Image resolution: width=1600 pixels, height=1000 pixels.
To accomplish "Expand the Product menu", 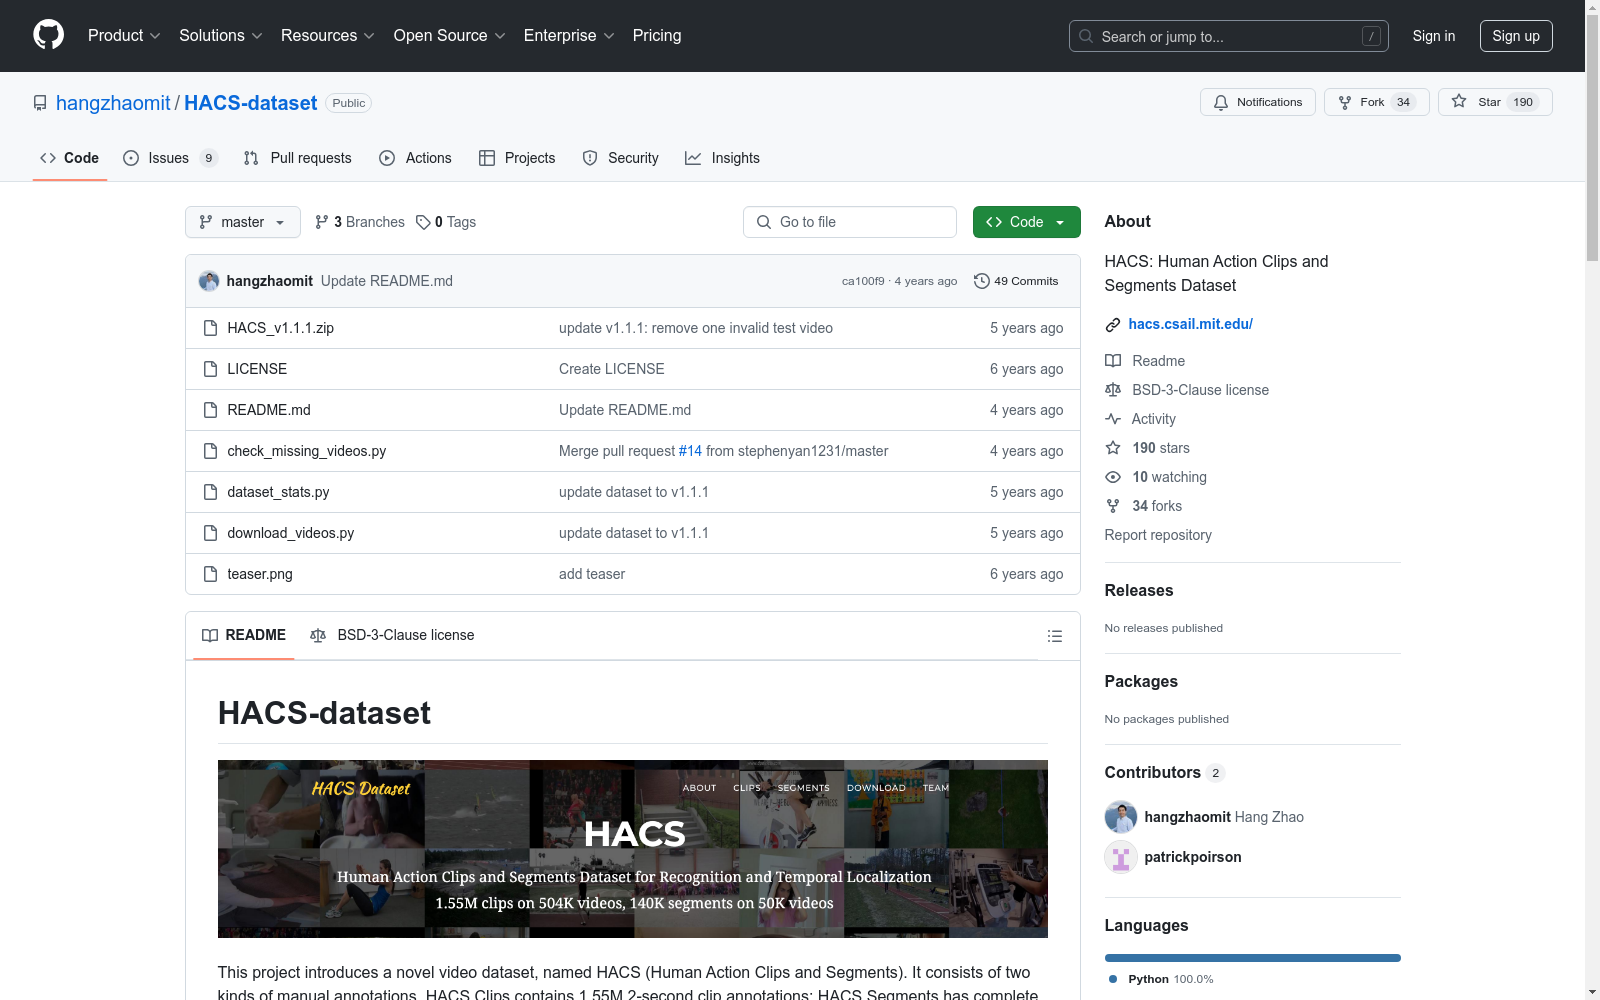I will (x=124, y=36).
